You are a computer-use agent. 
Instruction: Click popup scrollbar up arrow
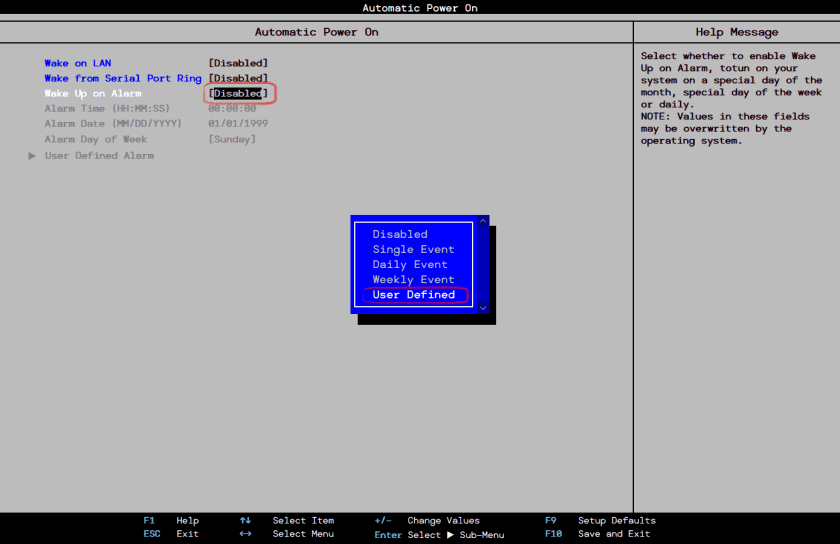coord(483,221)
